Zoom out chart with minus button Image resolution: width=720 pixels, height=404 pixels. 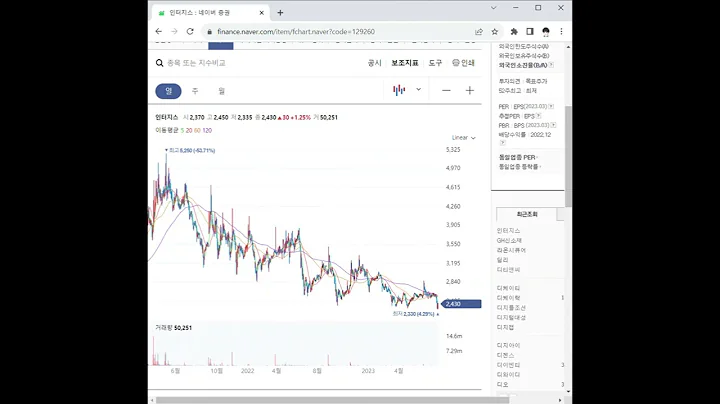pyautogui.click(x=446, y=90)
